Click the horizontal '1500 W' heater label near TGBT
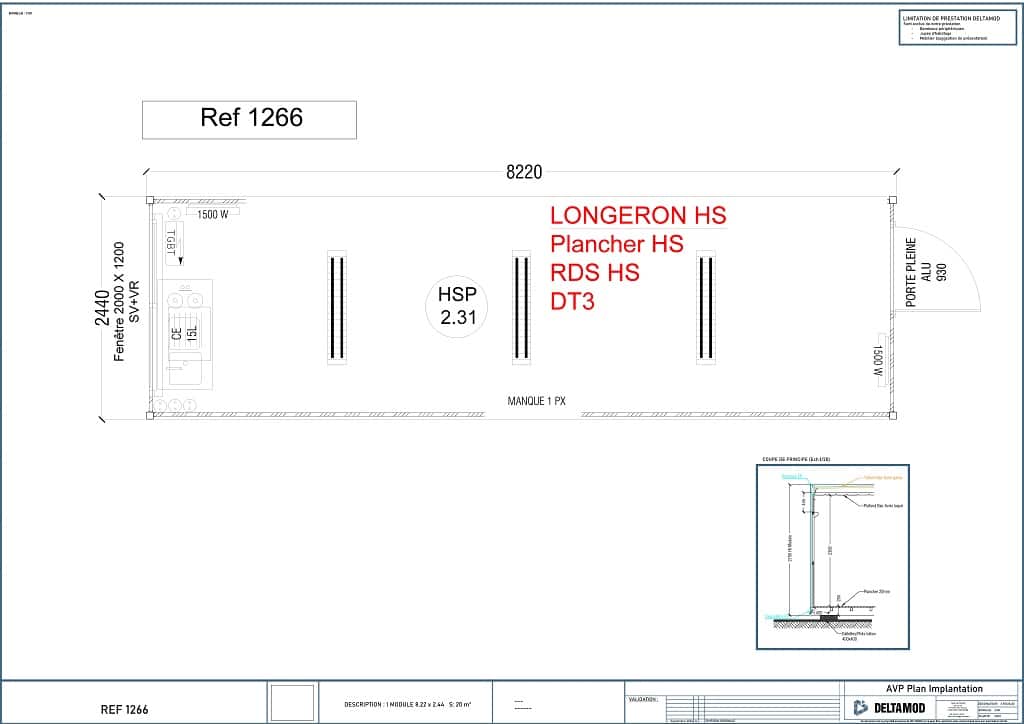1024x724 pixels. [x=213, y=214]
